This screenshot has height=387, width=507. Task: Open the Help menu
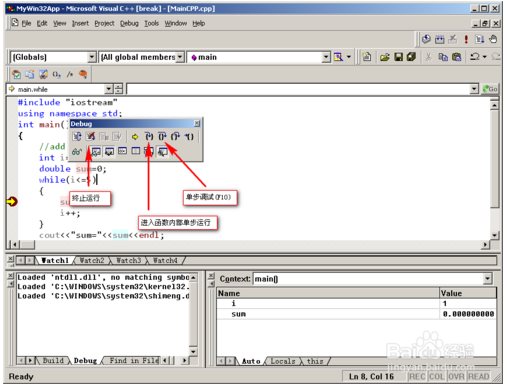[199, 23]
